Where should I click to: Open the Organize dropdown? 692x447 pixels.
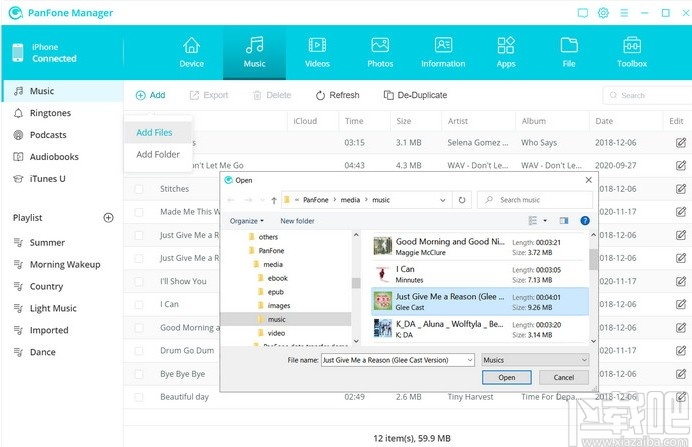246,221
